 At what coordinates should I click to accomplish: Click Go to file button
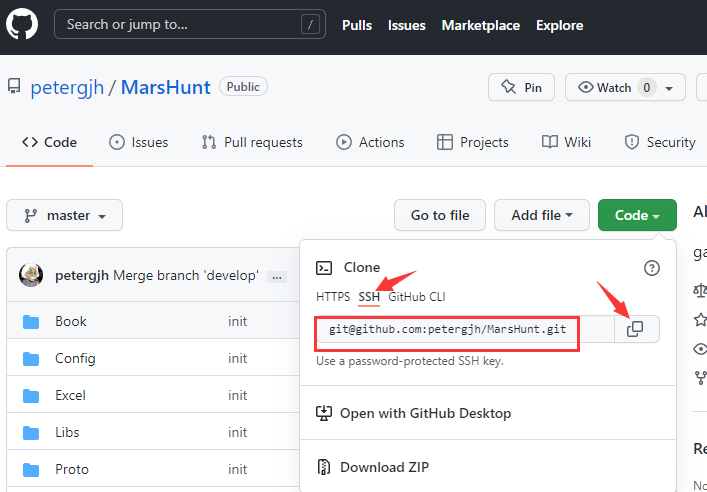coord(440,215)
